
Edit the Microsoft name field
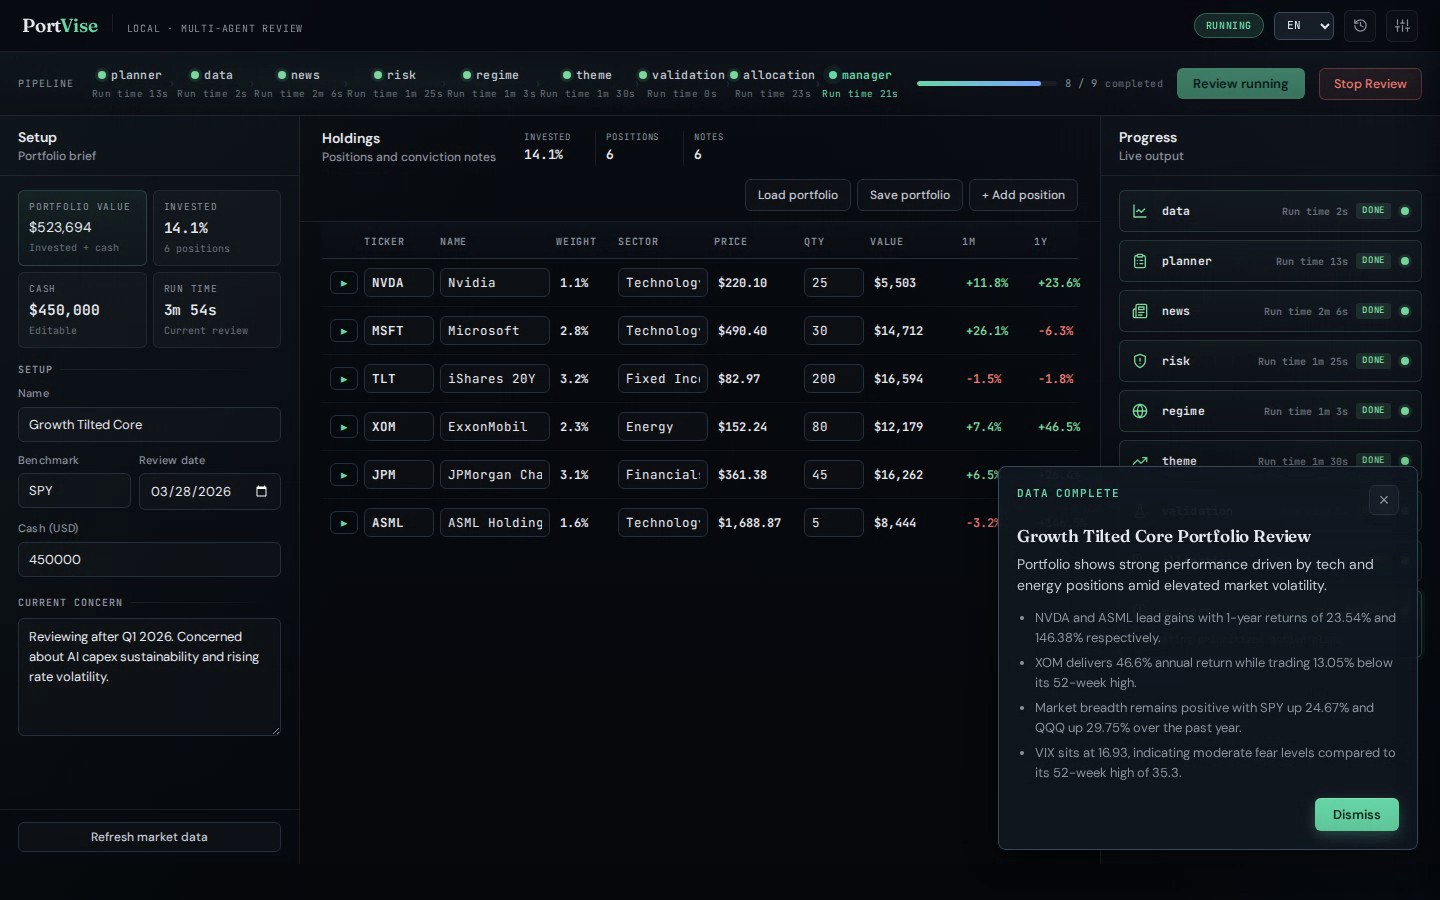point(495,331)
